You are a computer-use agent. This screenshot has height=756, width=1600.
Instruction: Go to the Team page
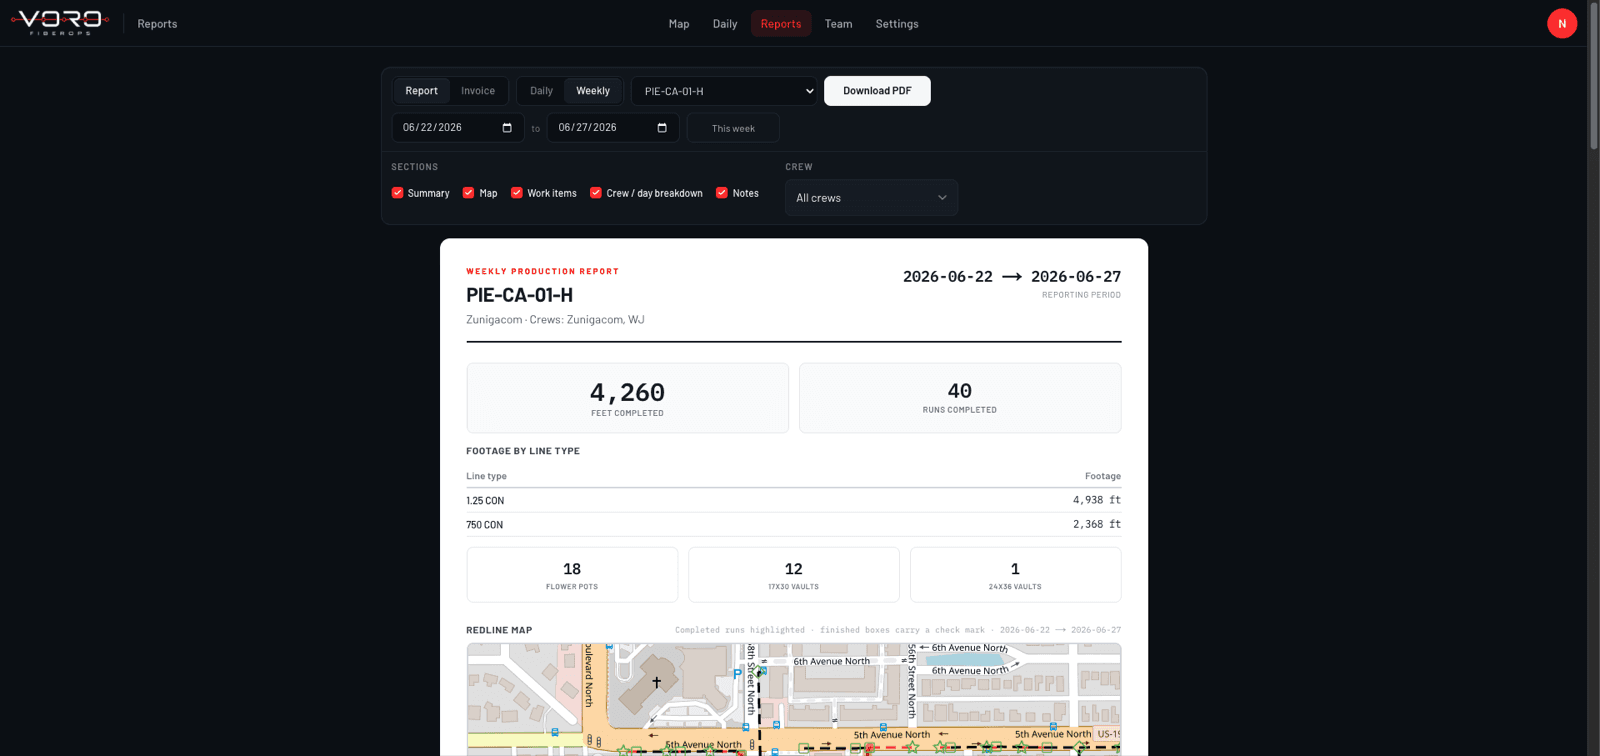click(x=838, y=23)
